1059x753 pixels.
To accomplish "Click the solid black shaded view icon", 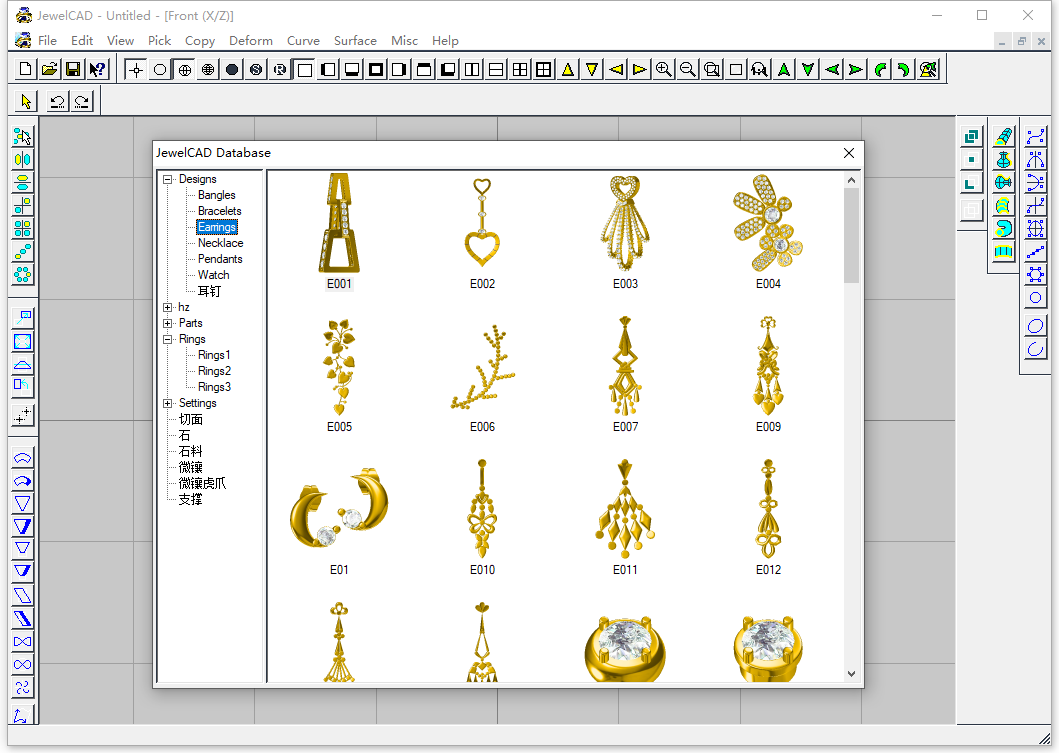I will 232,69.
